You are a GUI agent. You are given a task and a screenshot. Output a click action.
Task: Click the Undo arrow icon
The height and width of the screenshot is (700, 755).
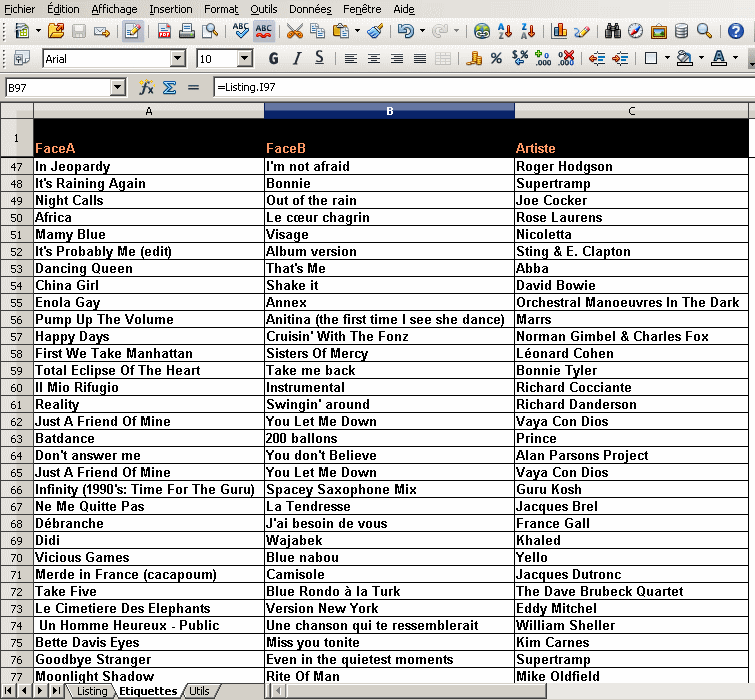point(406,31)
